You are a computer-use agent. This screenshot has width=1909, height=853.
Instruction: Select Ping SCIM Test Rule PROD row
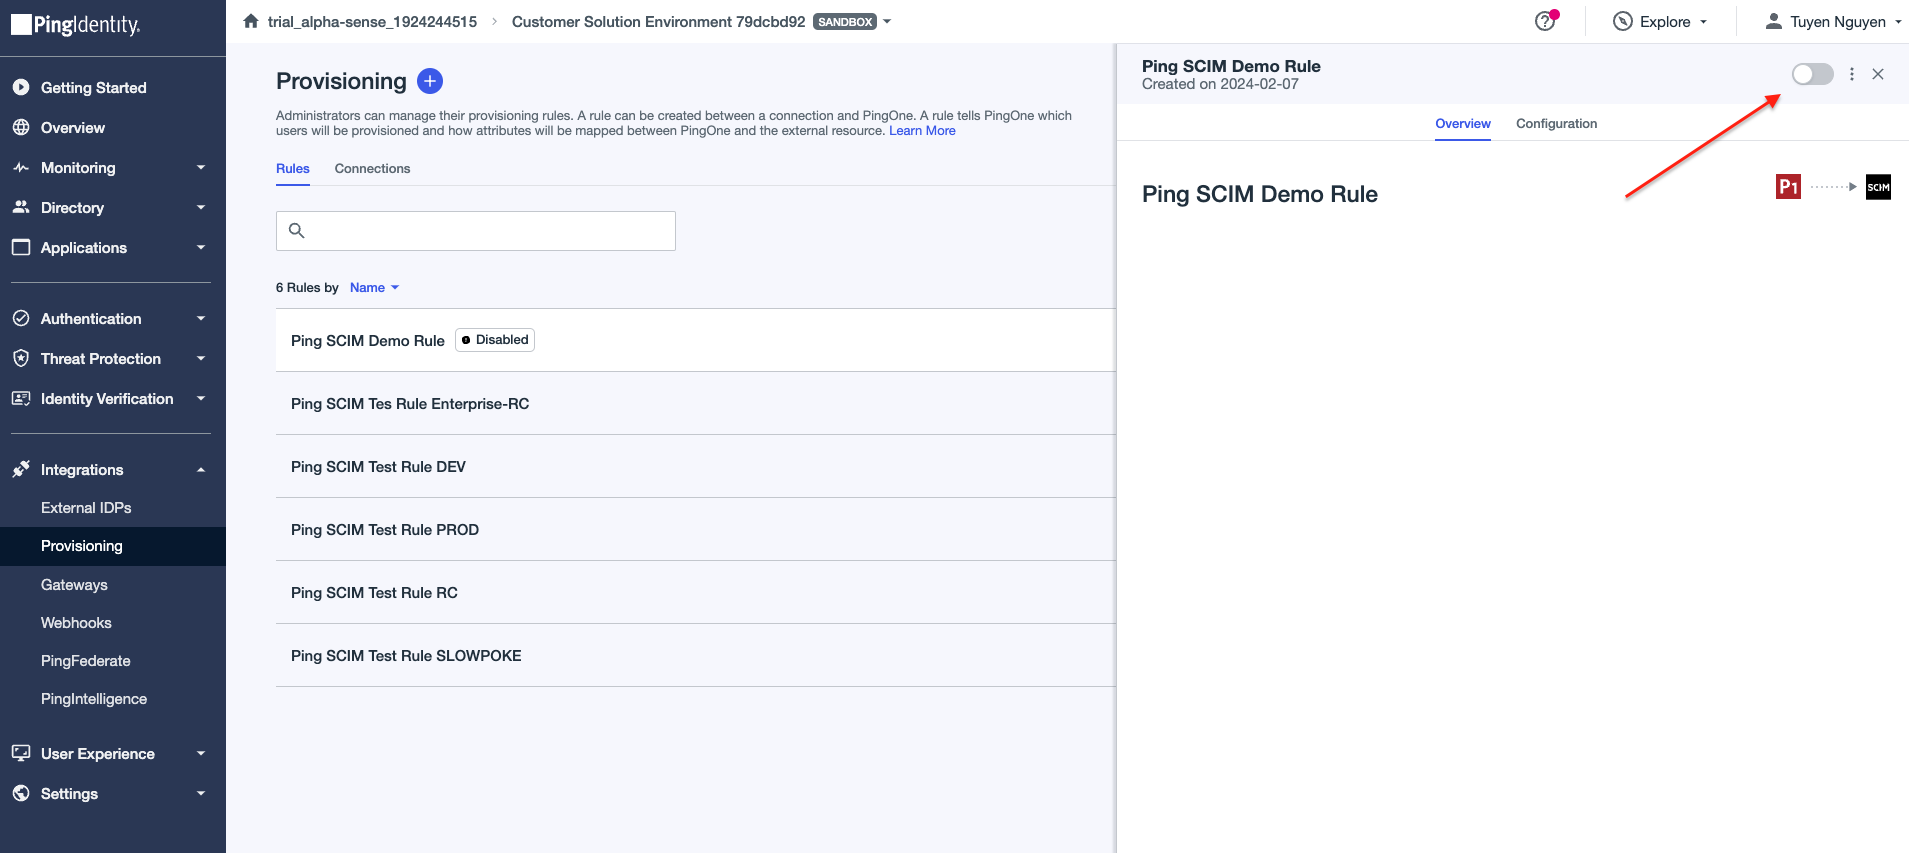(696, 530)
